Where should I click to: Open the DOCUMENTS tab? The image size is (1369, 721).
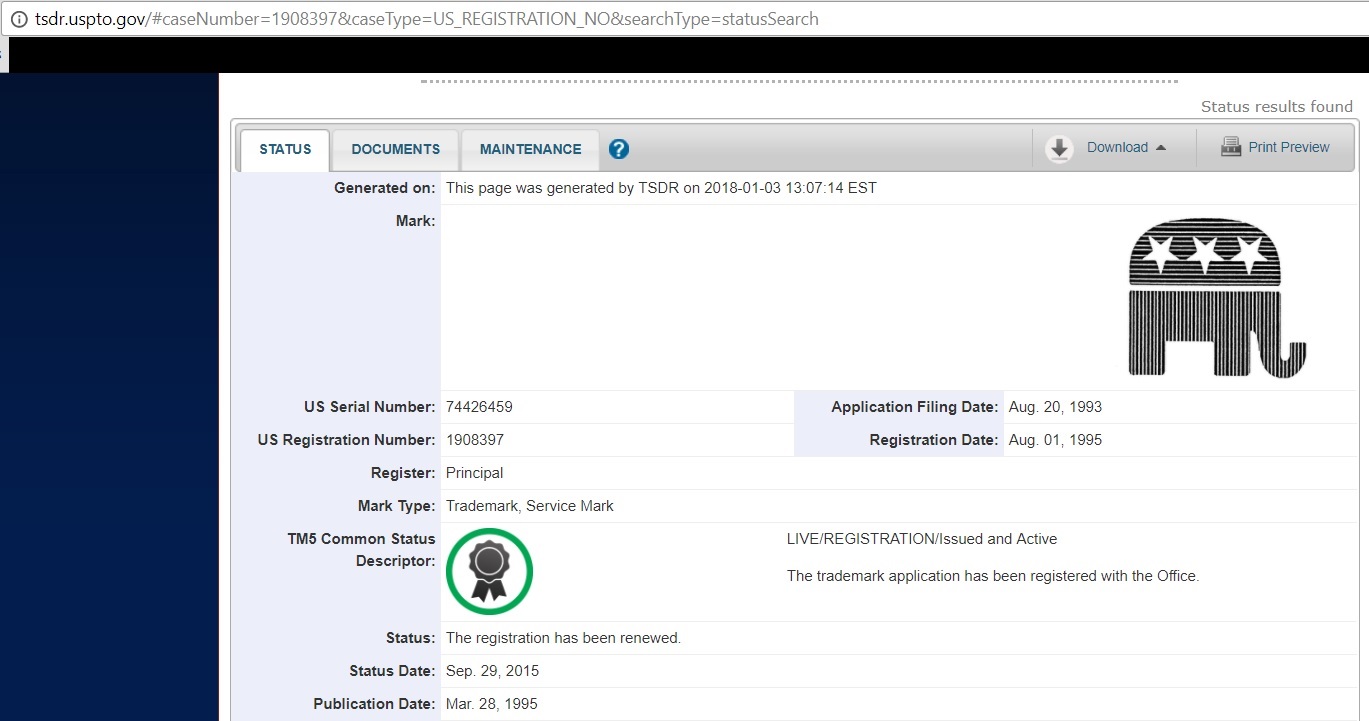pos(395,149)
